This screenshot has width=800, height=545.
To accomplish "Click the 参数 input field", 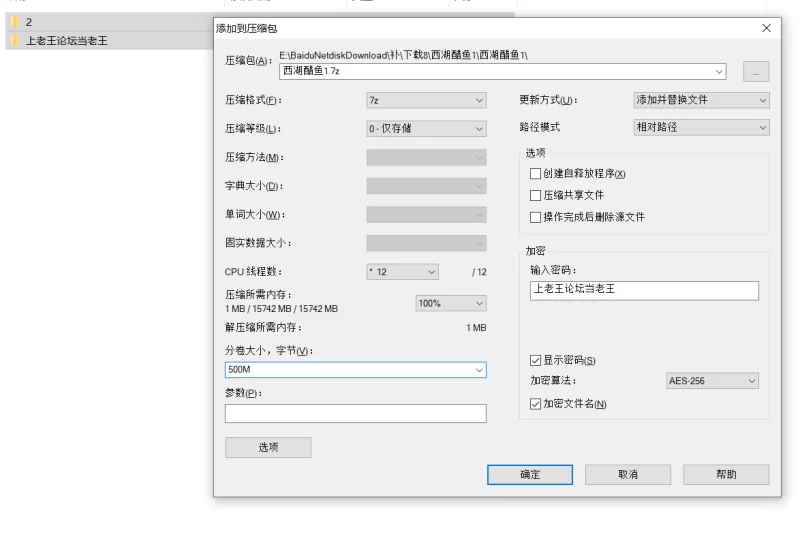I will coord(356,413).
